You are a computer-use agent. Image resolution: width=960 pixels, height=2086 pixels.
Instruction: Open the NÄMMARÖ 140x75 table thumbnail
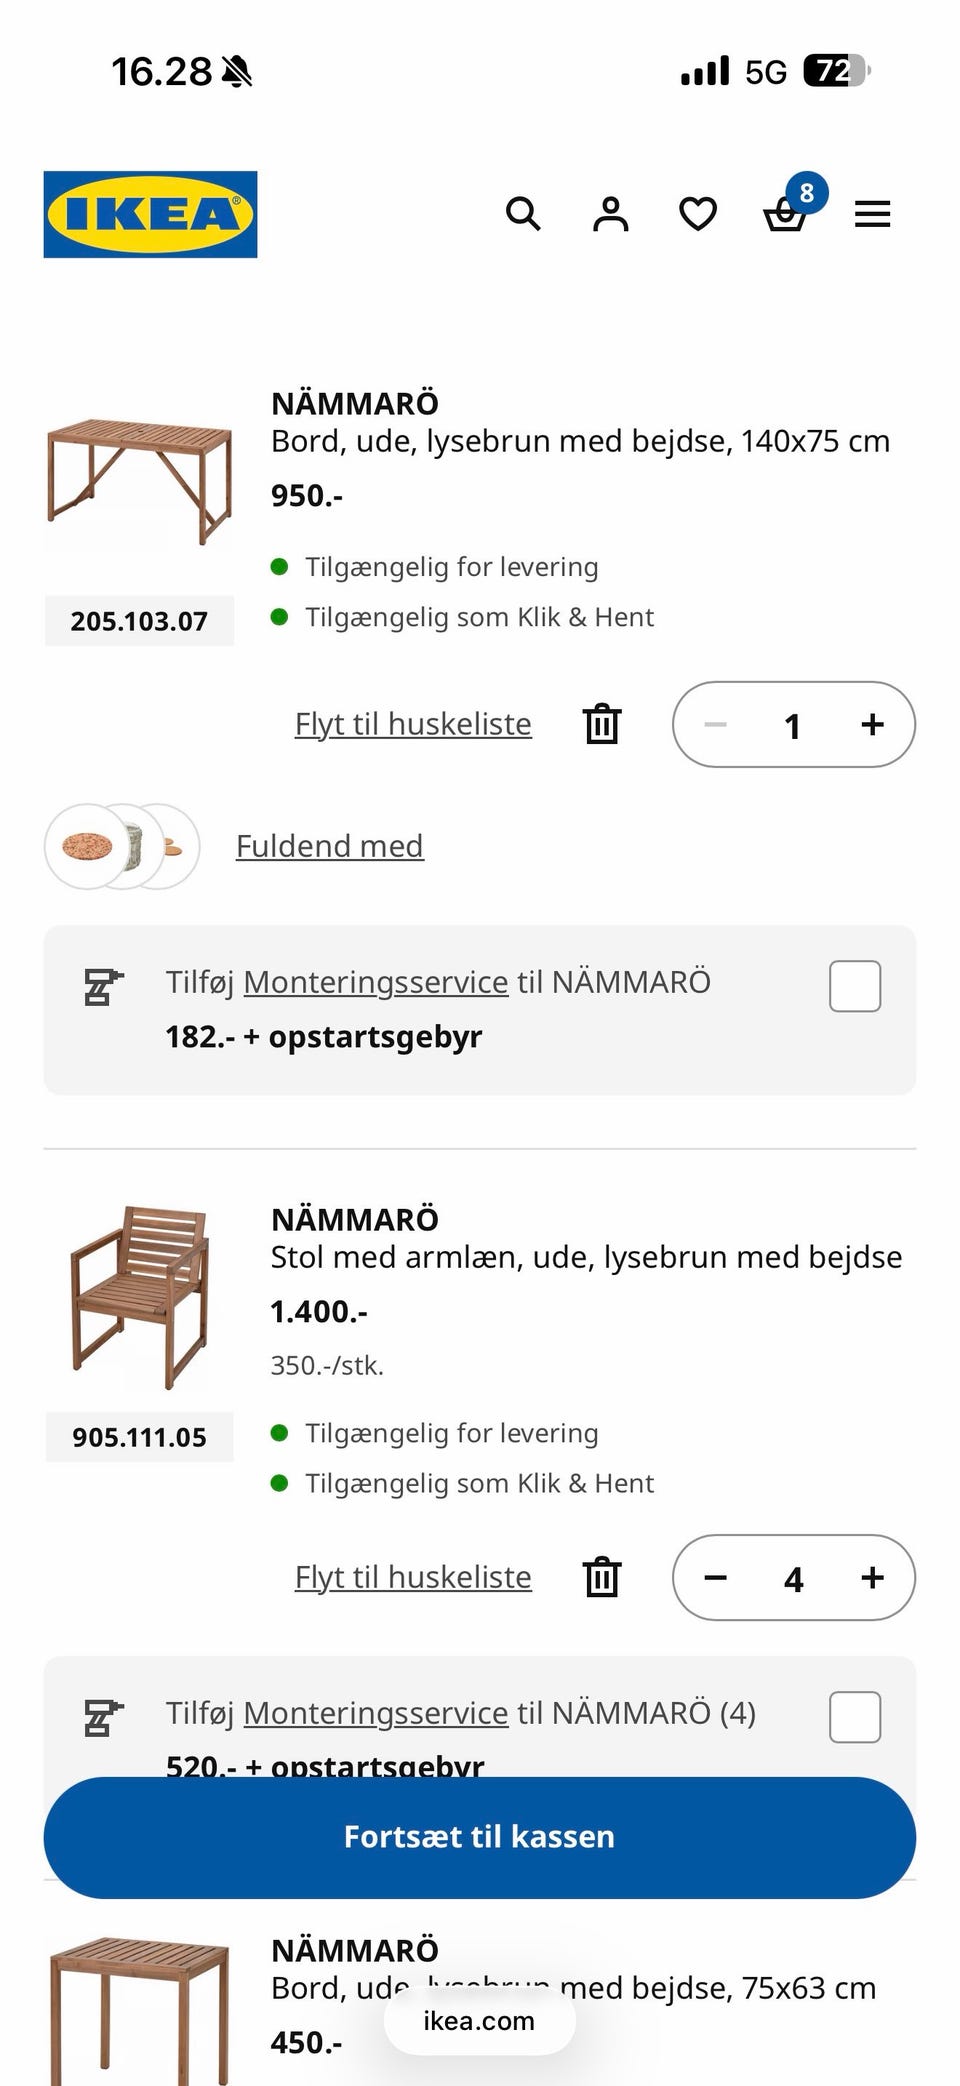click(139, 481)
